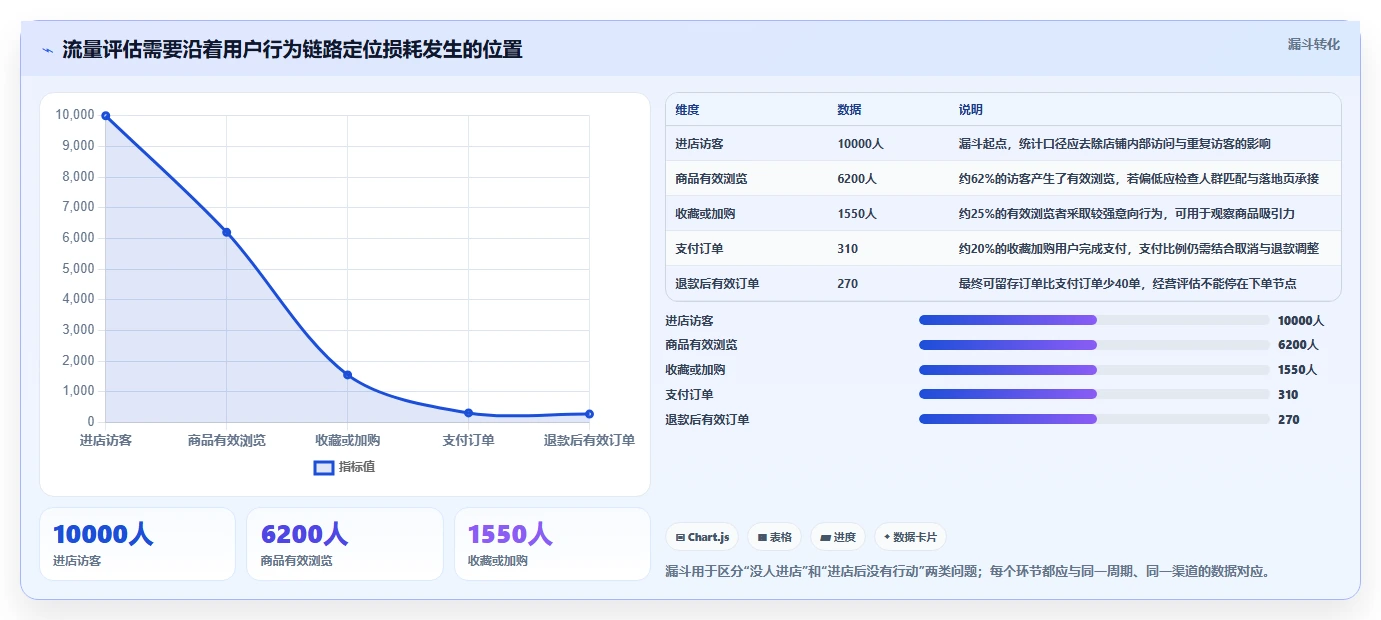Click the chart data point at 商品有效浏览

[x=226, y=232]
